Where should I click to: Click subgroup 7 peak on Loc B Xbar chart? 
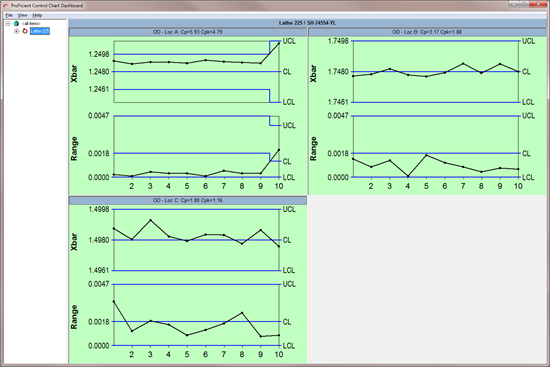tap(463, 64)
